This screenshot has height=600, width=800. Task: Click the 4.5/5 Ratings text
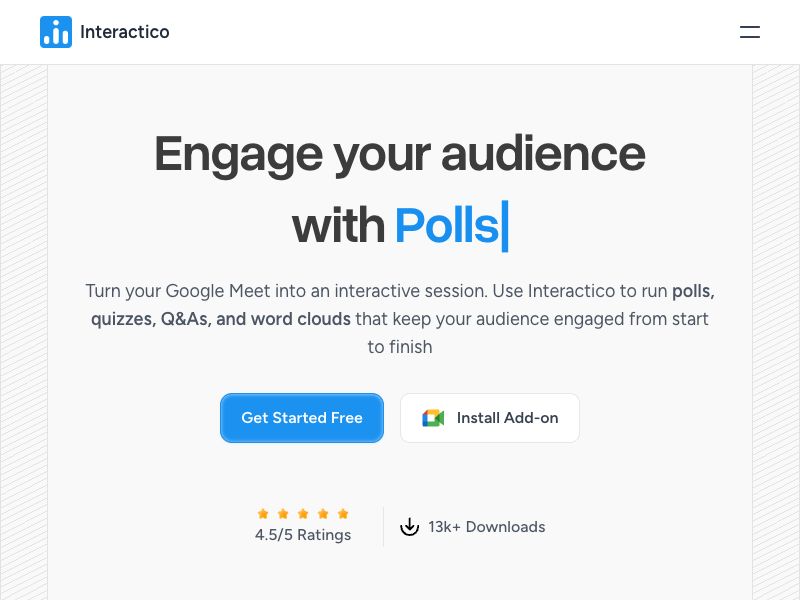[x=303, y=535]
